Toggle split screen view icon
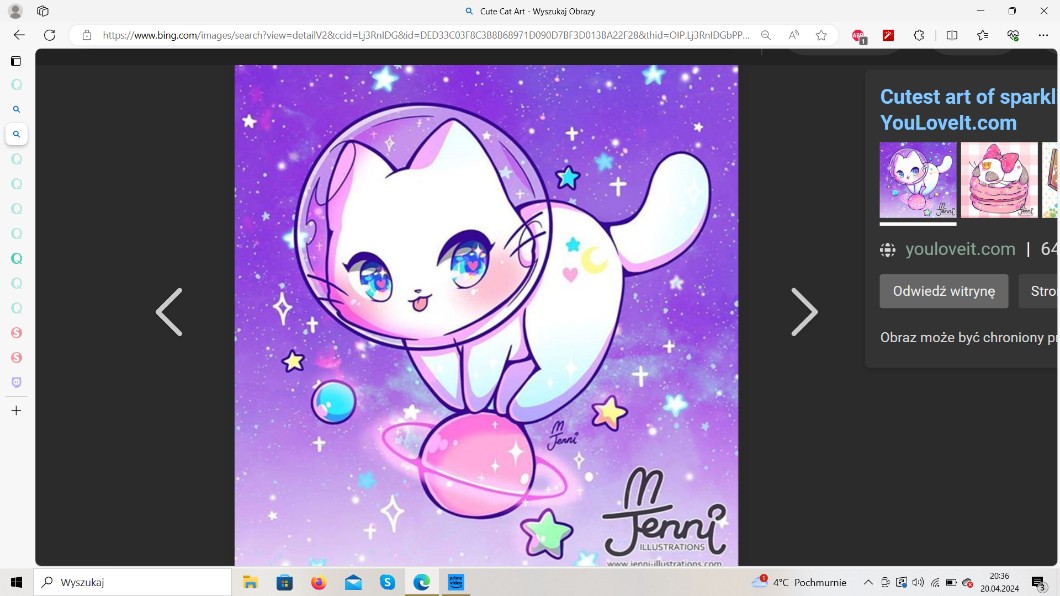This screenshot has width=1060, height=596. coord(952,35)
